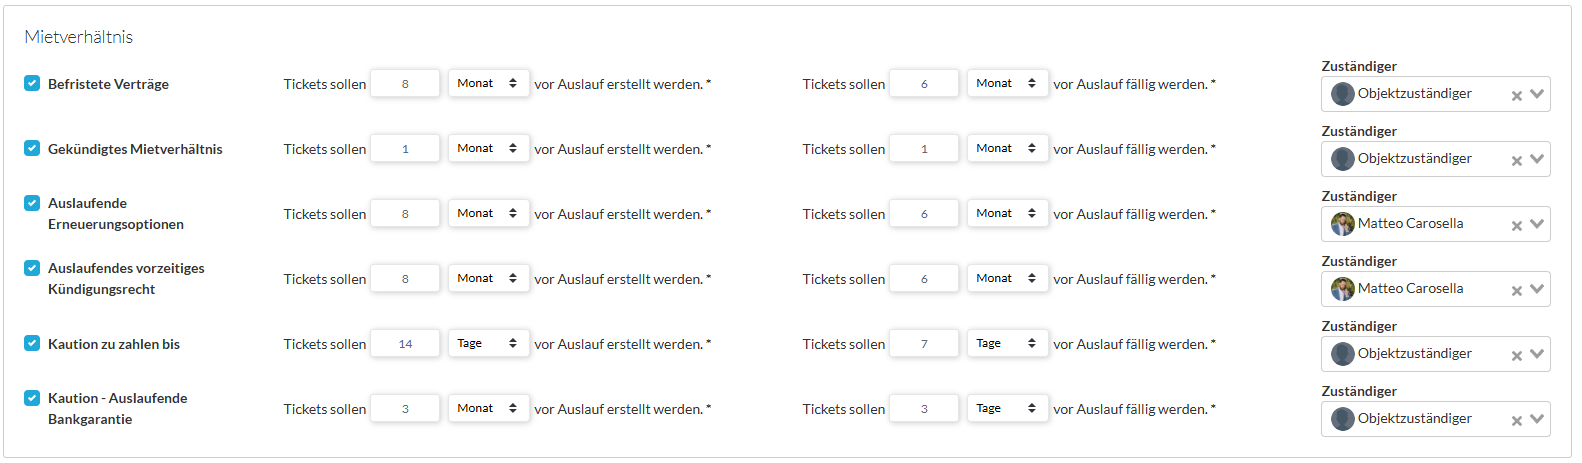Image resolution: width=1582 pixels, height=463 pixels.
Task: Click the due value field for Befristete Verträge
Action: click(x=924, y=84)
